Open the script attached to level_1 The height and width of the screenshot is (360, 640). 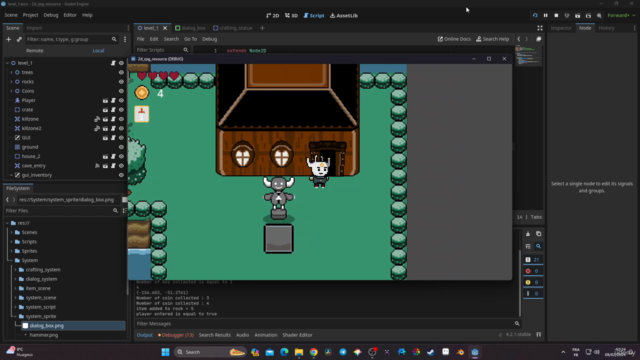pyautogui.click(x=113, y=63)
